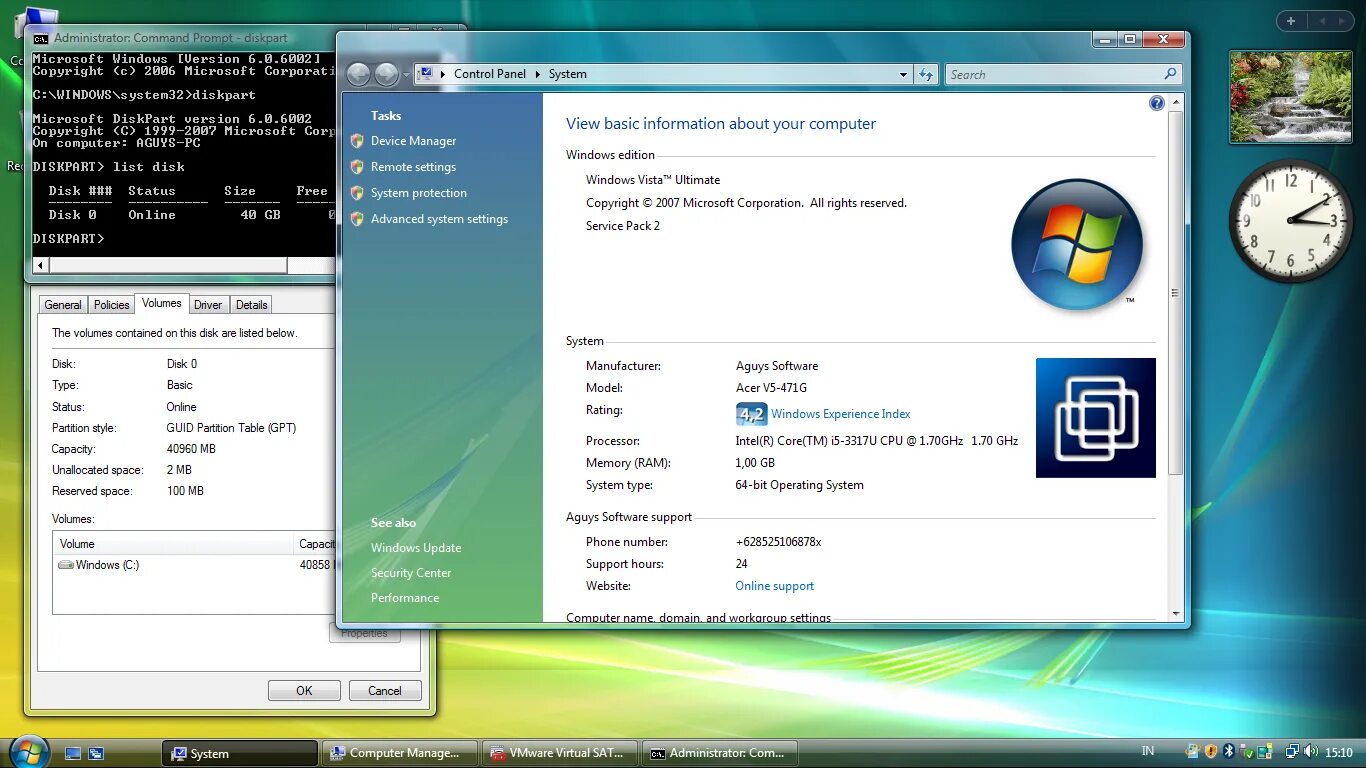The height and width of the screenshot is (768, 1366).
Task: Click Bluetooth tray icon
Action: (x=1229, y=751)
